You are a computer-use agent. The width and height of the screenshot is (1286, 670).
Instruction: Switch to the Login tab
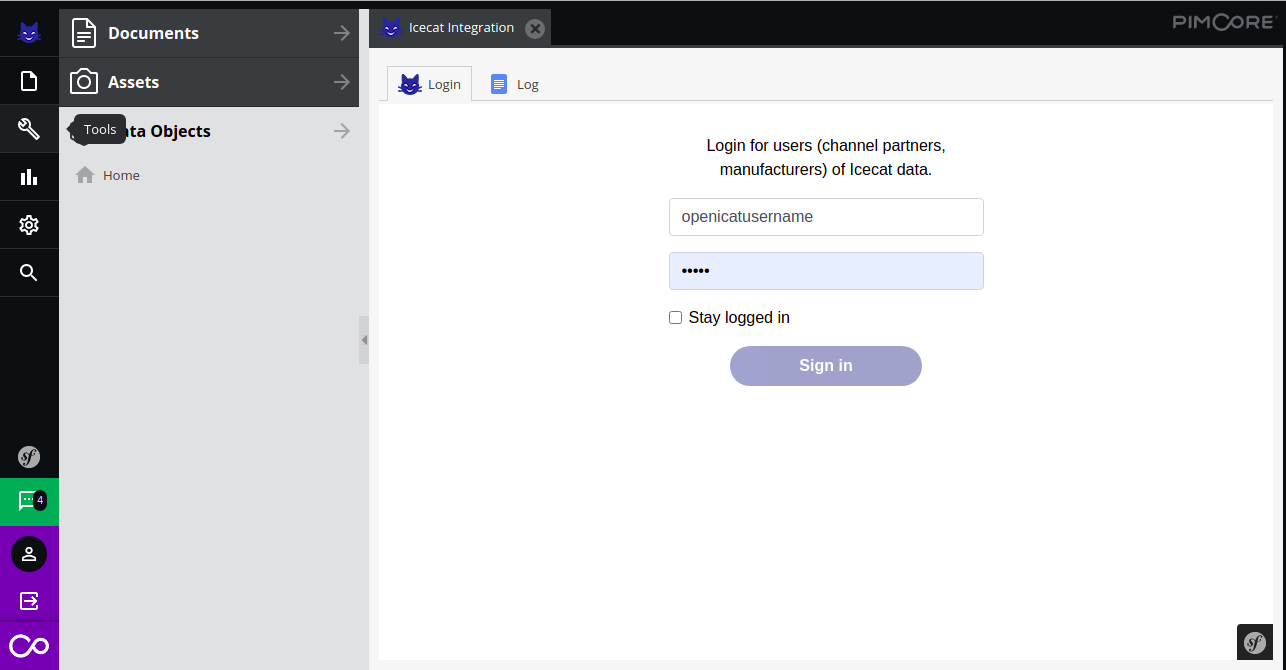[429, 84]
